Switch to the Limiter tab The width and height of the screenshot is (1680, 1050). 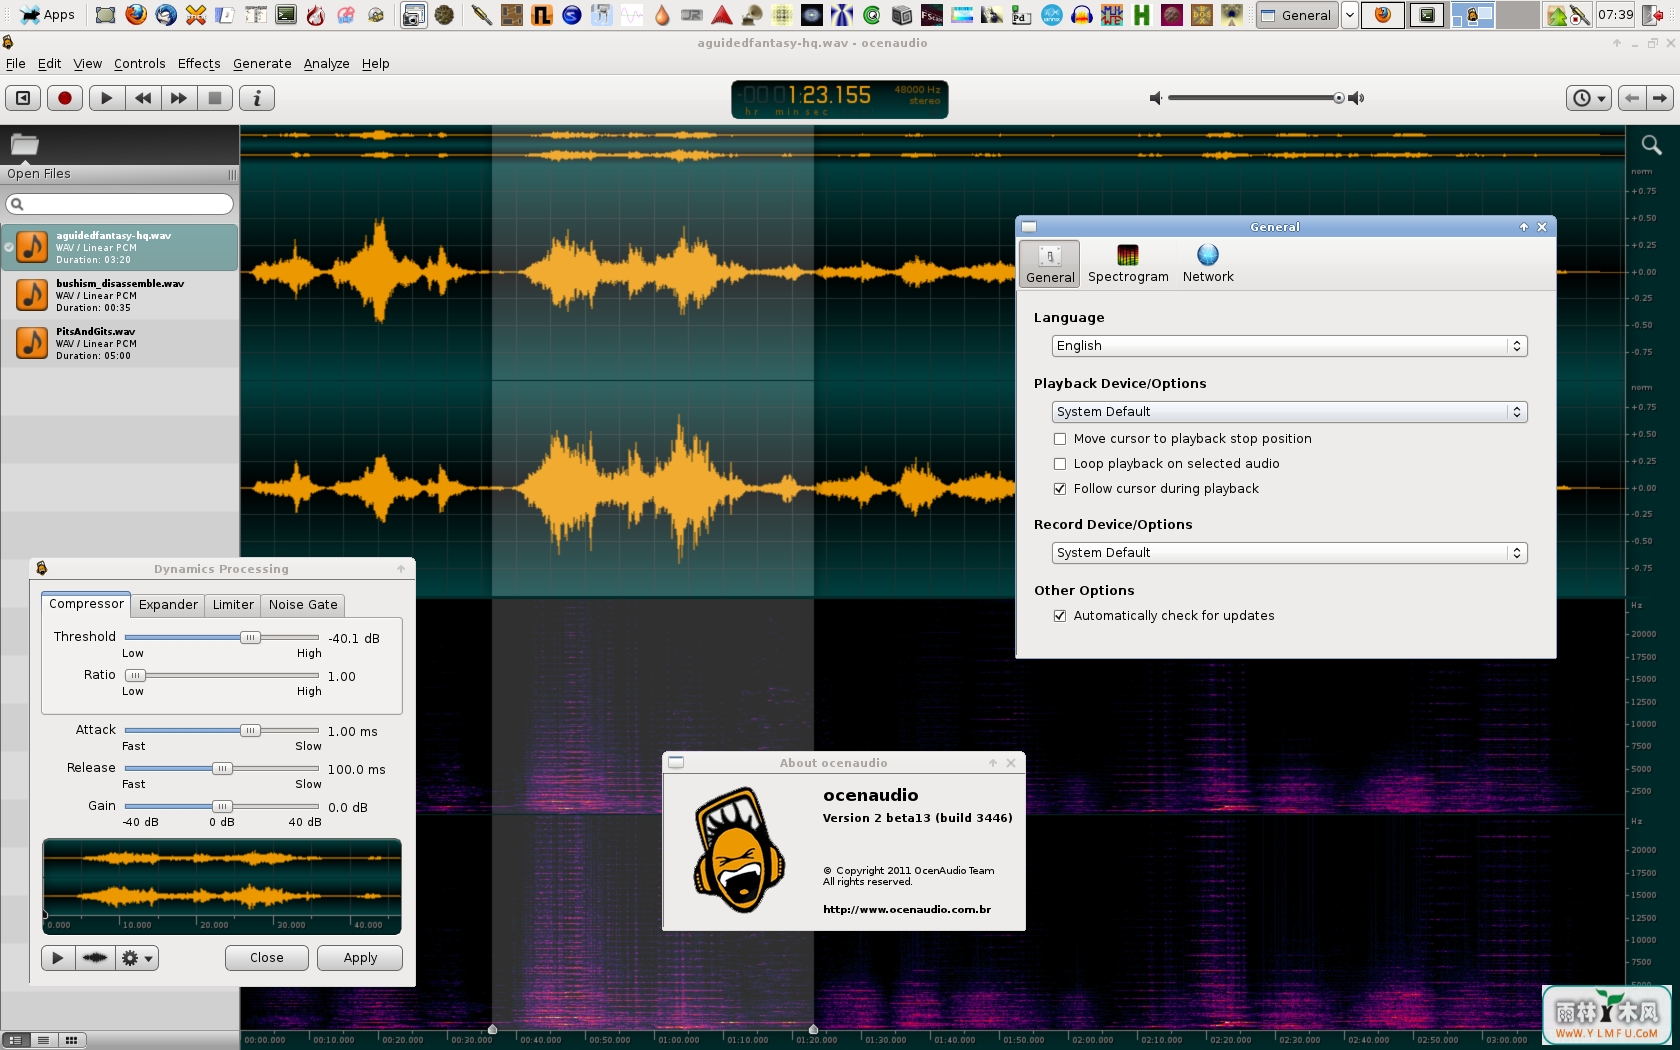(233, 605)
